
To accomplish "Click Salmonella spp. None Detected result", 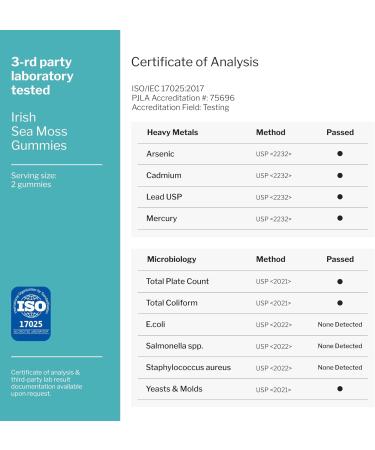I will (340, 346).
